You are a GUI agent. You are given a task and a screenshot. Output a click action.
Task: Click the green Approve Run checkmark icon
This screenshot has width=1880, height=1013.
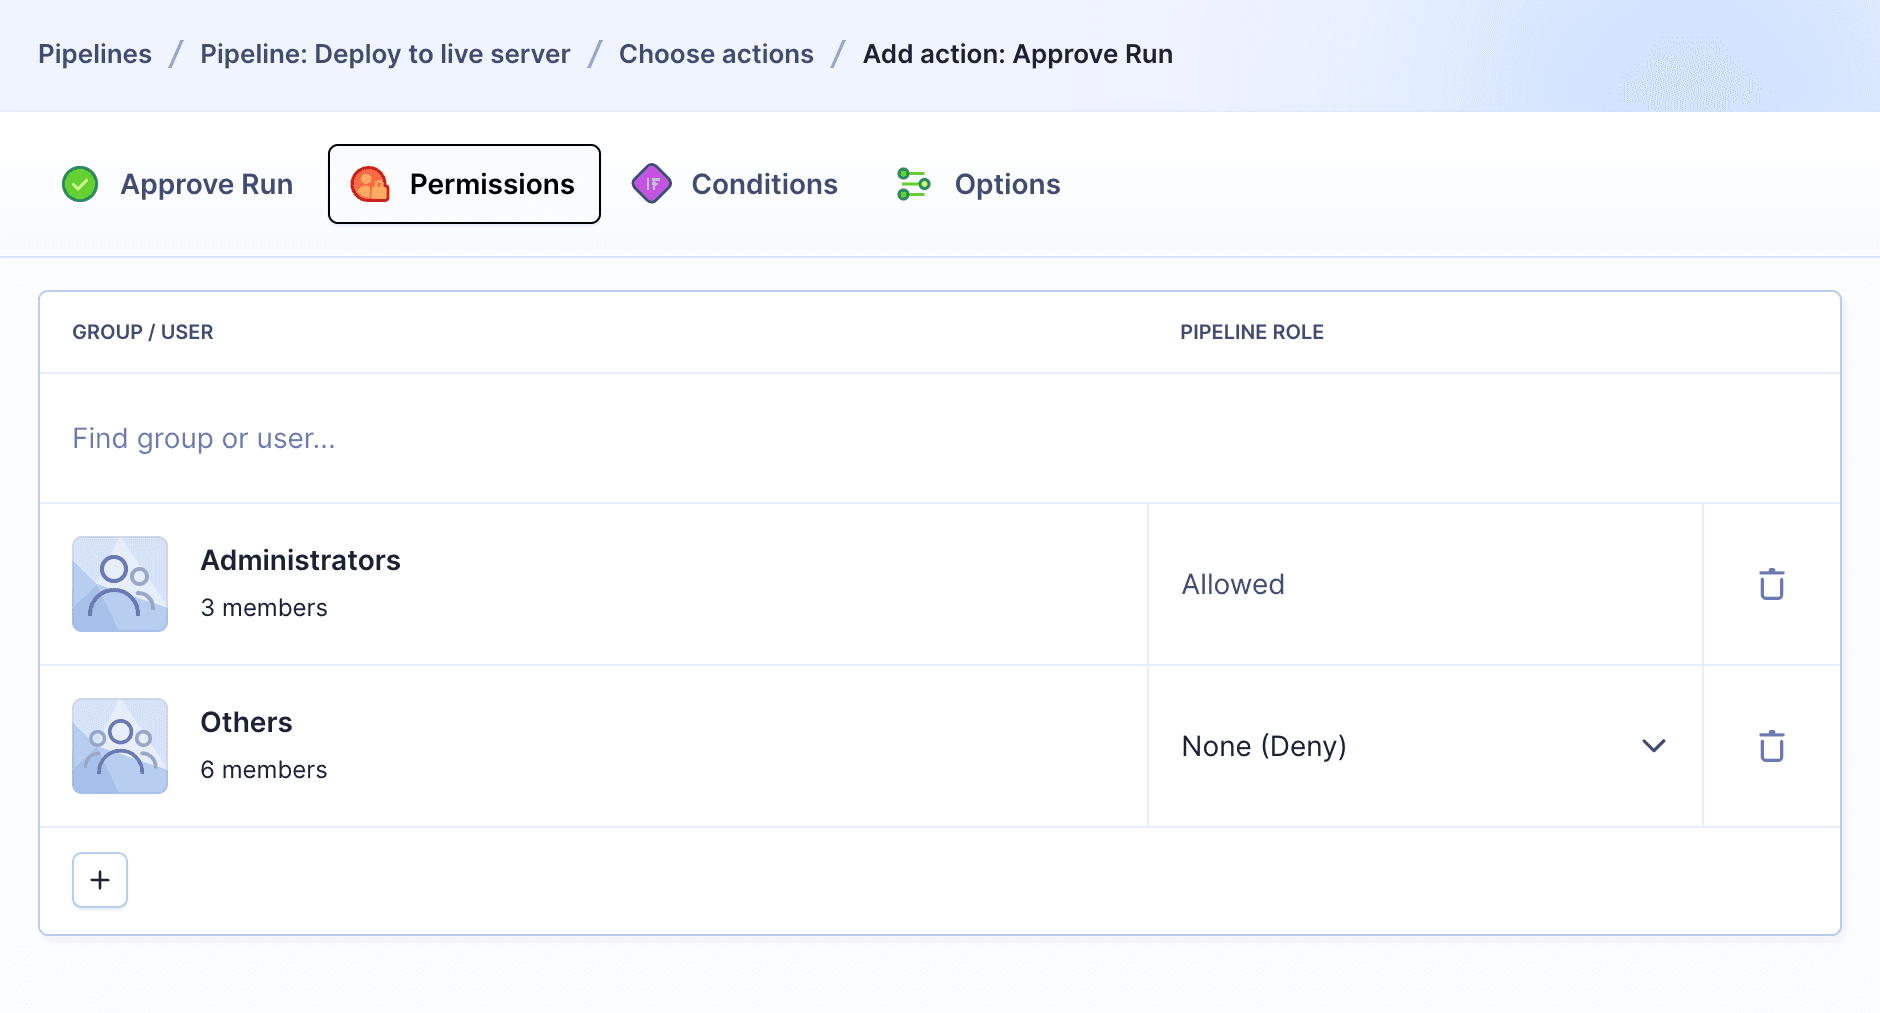pyautogui.click(x=80, y=184)
